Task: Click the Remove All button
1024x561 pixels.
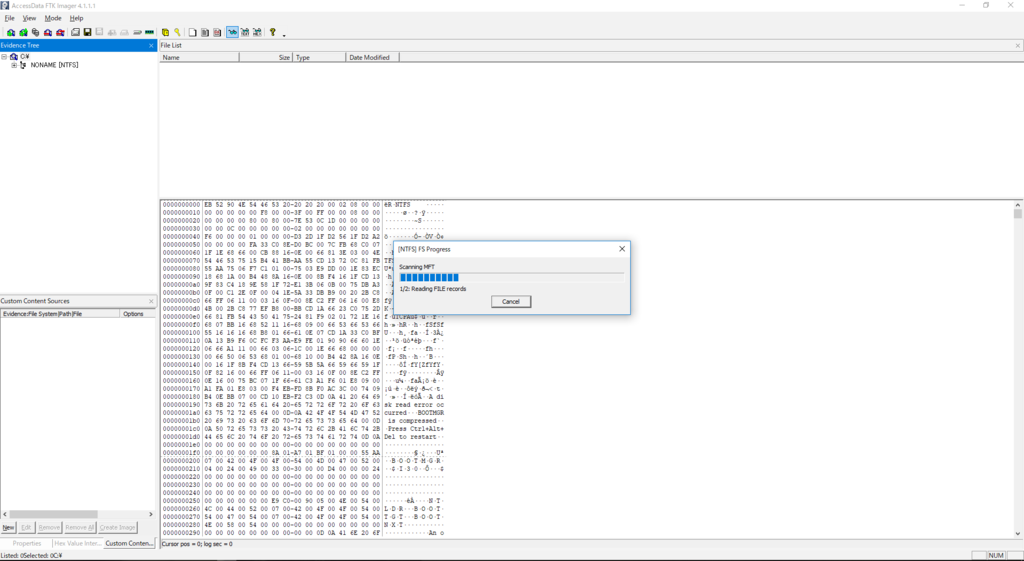Action: [80, 528]
